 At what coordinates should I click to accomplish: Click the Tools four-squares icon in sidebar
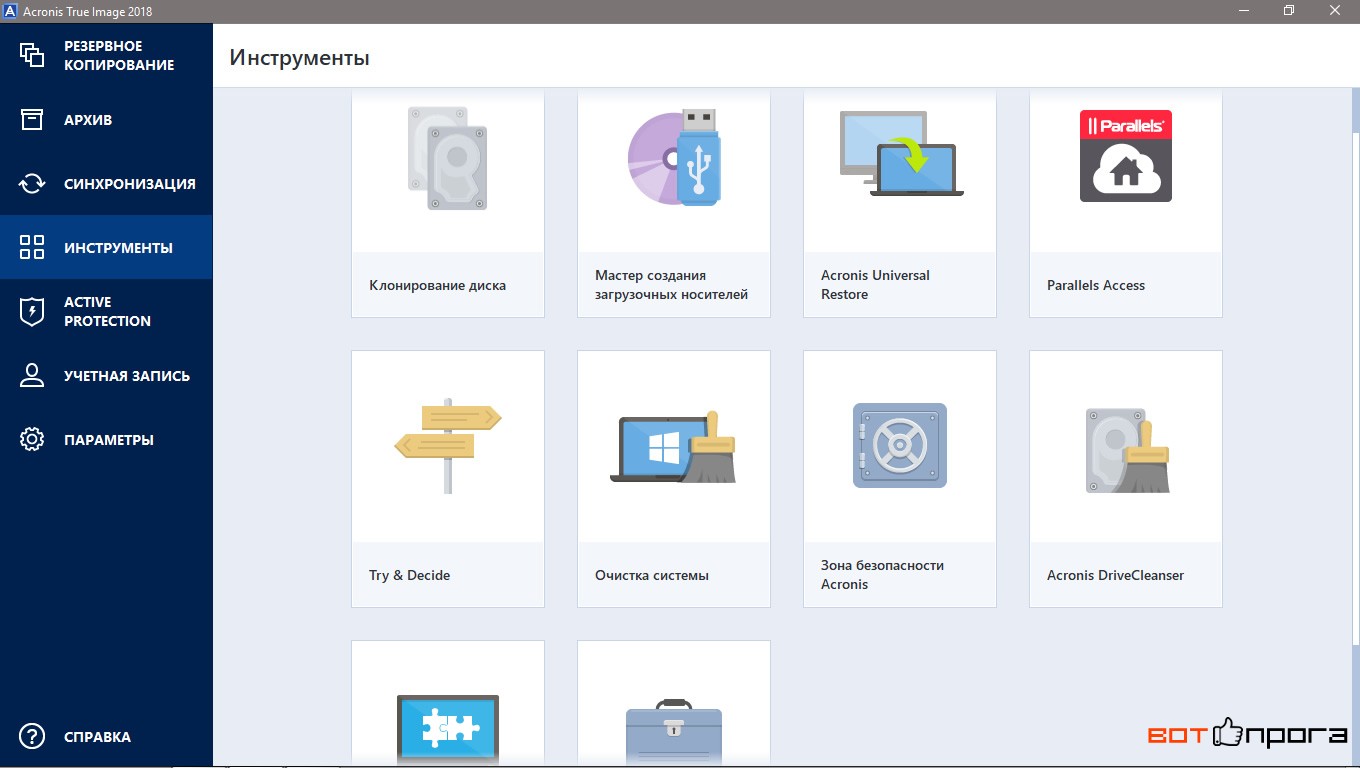coord(32,247)
